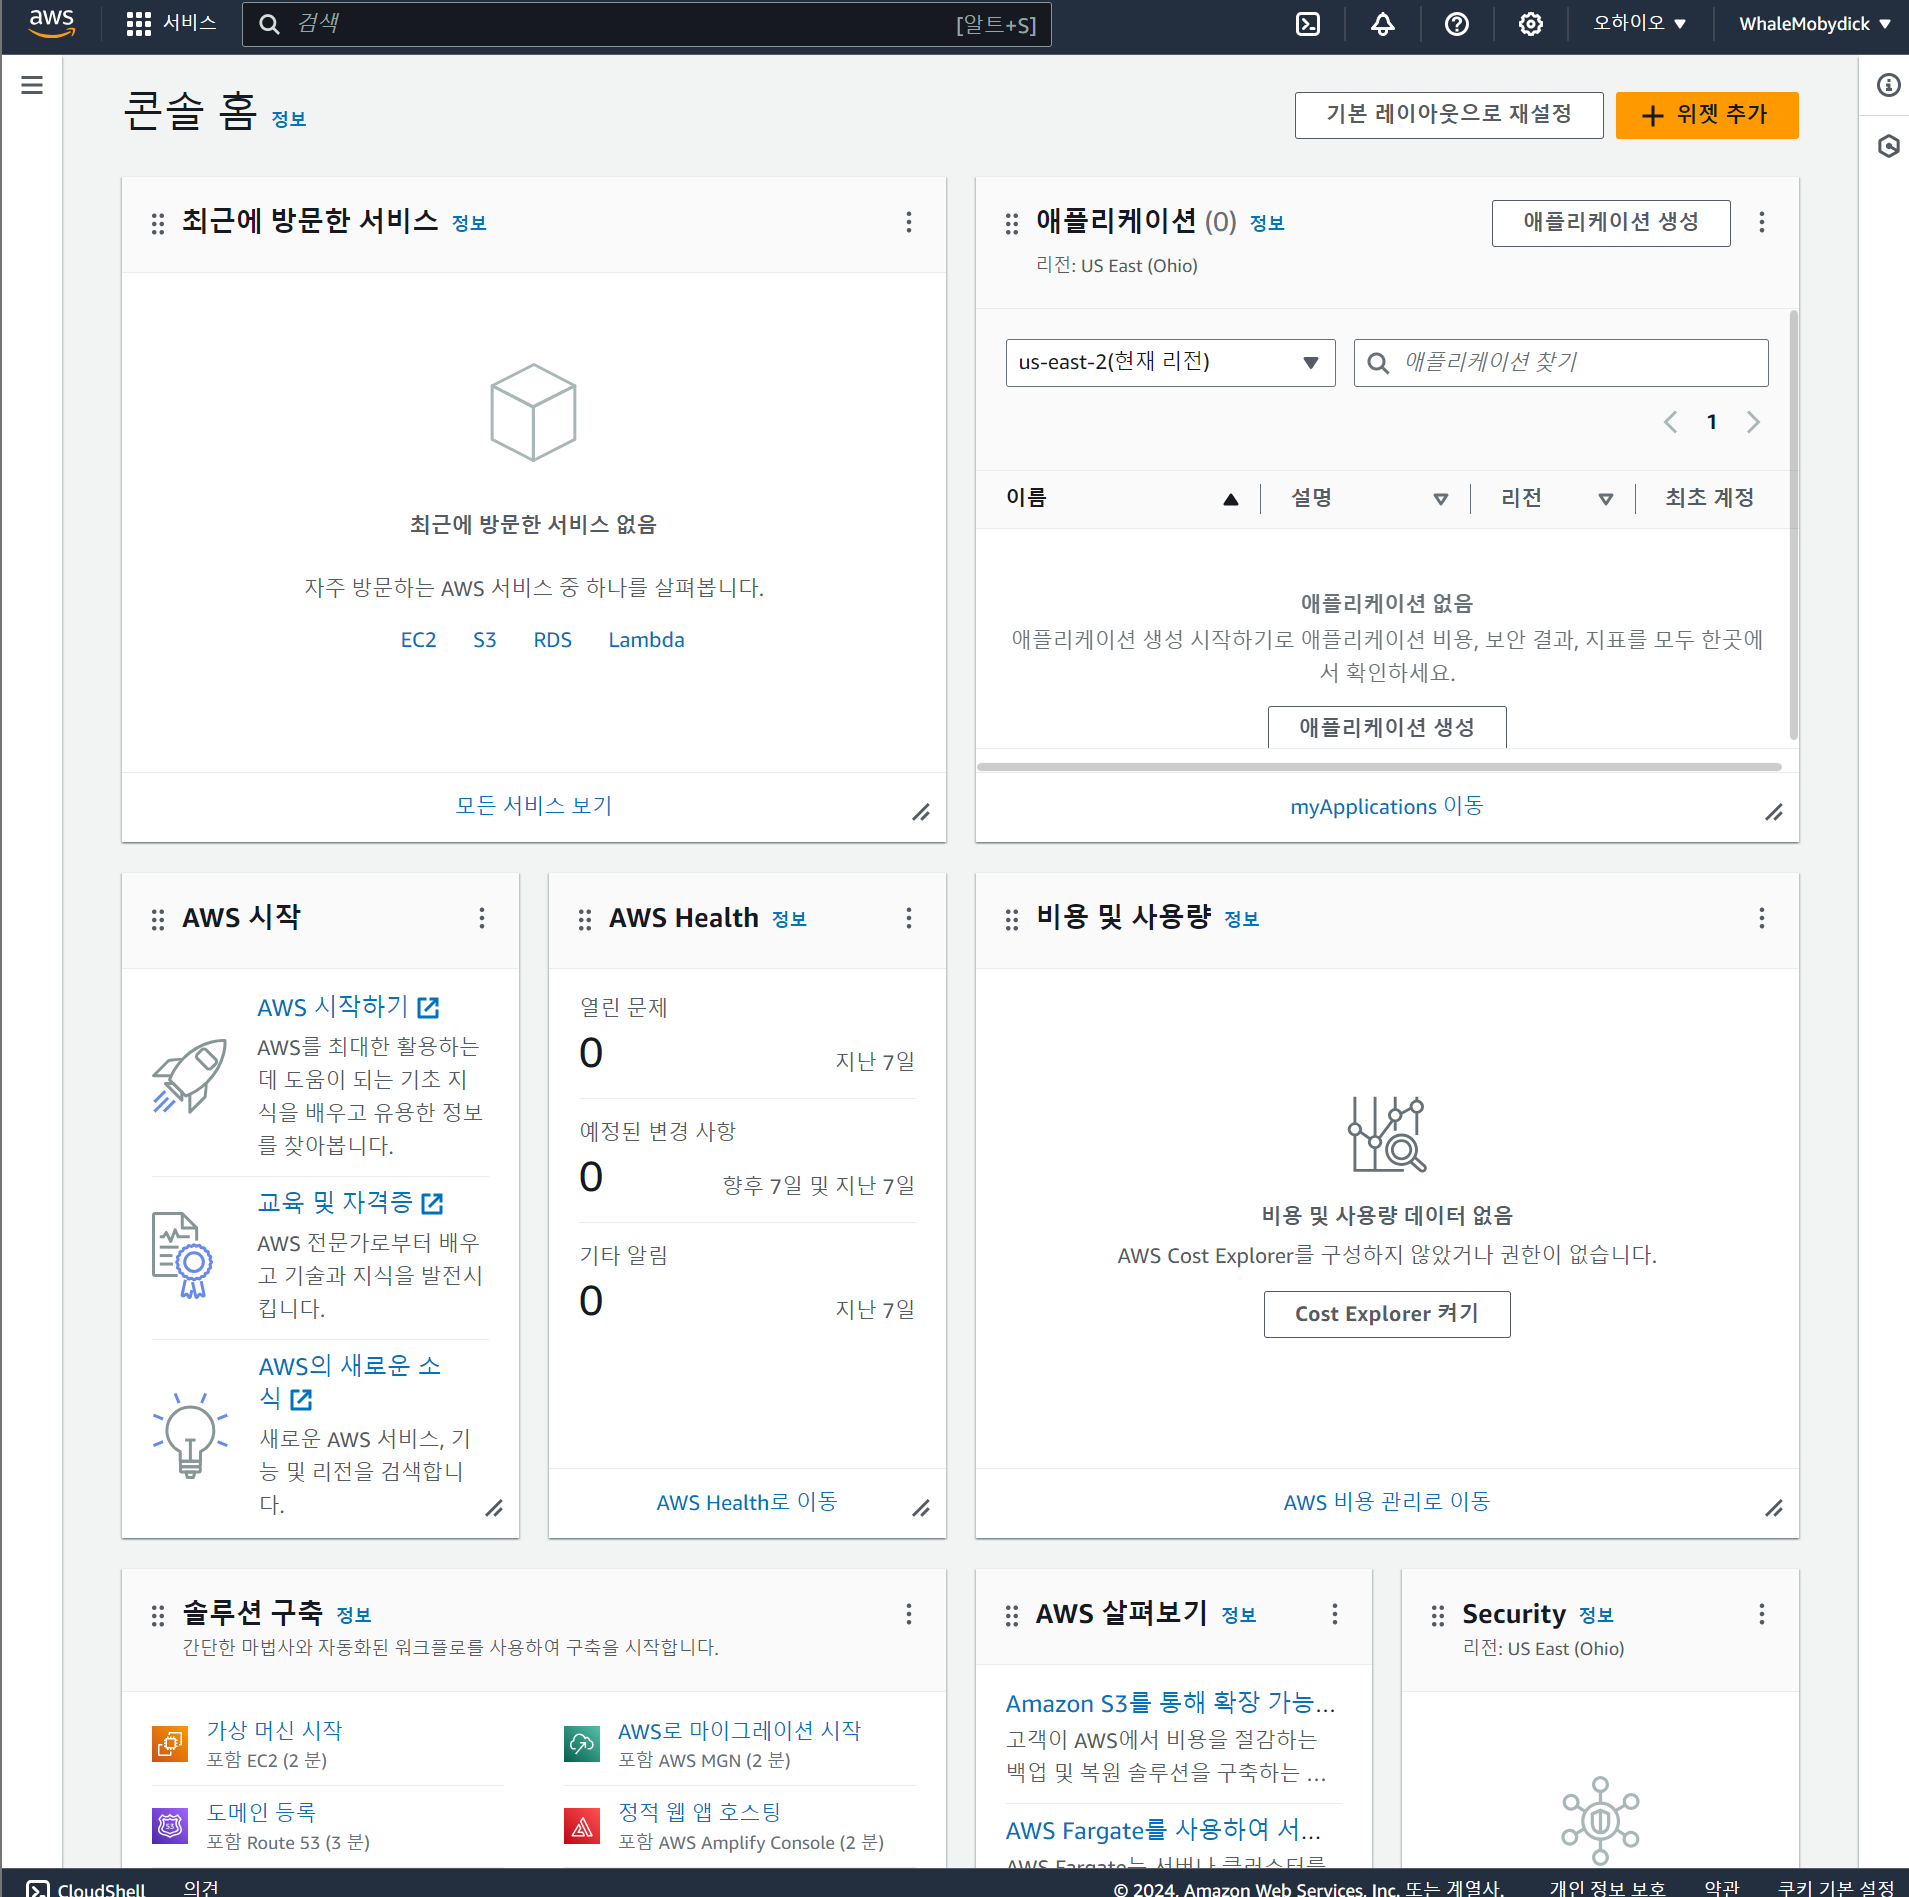Open the 애플리케이션 widget options menu
1909x1897 pixels.
pyautogui.click(x=1762, y=222)
